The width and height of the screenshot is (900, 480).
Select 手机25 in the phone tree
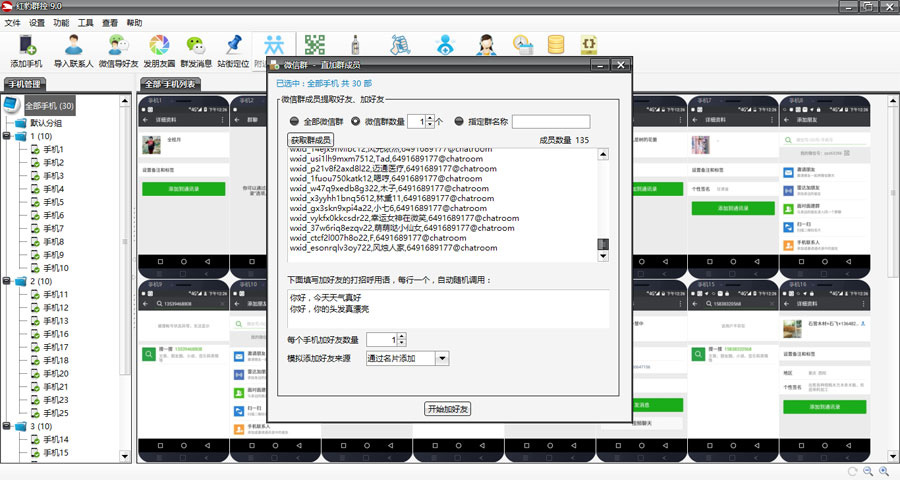pos(56,413)
